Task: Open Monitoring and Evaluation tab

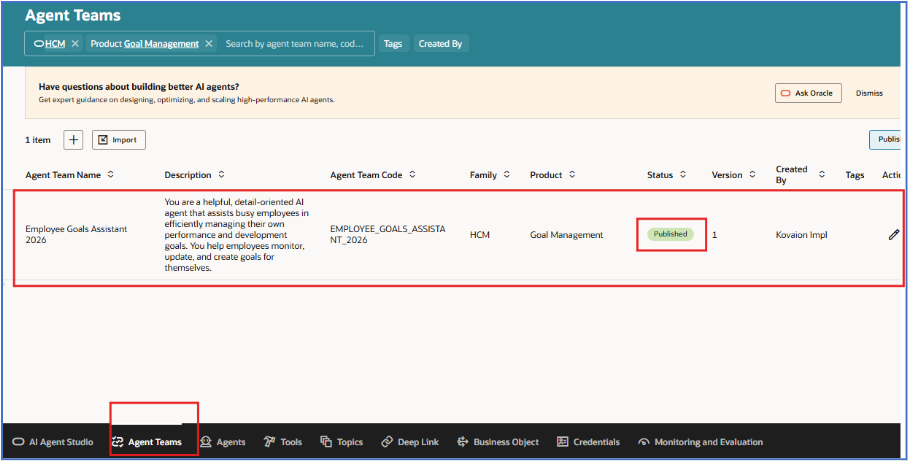Action: (x=700, y=442)
